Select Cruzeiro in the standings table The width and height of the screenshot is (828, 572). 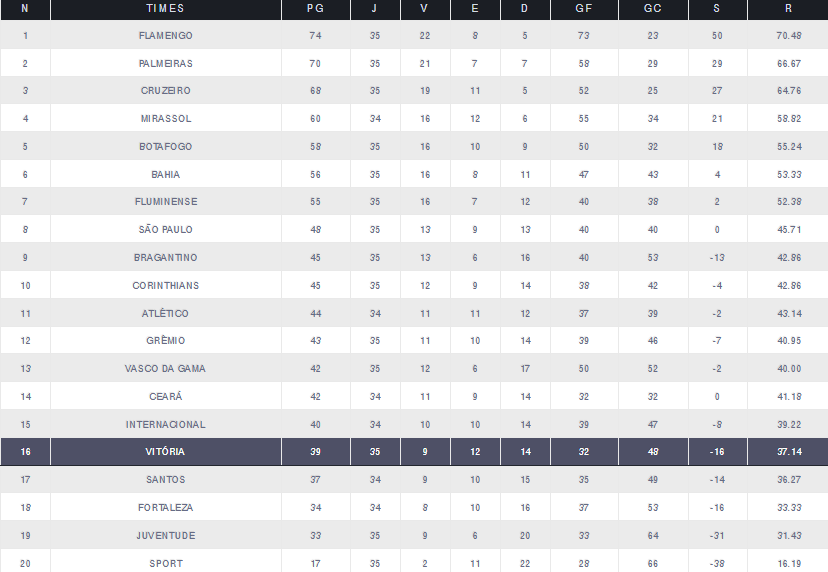[166, 91]
